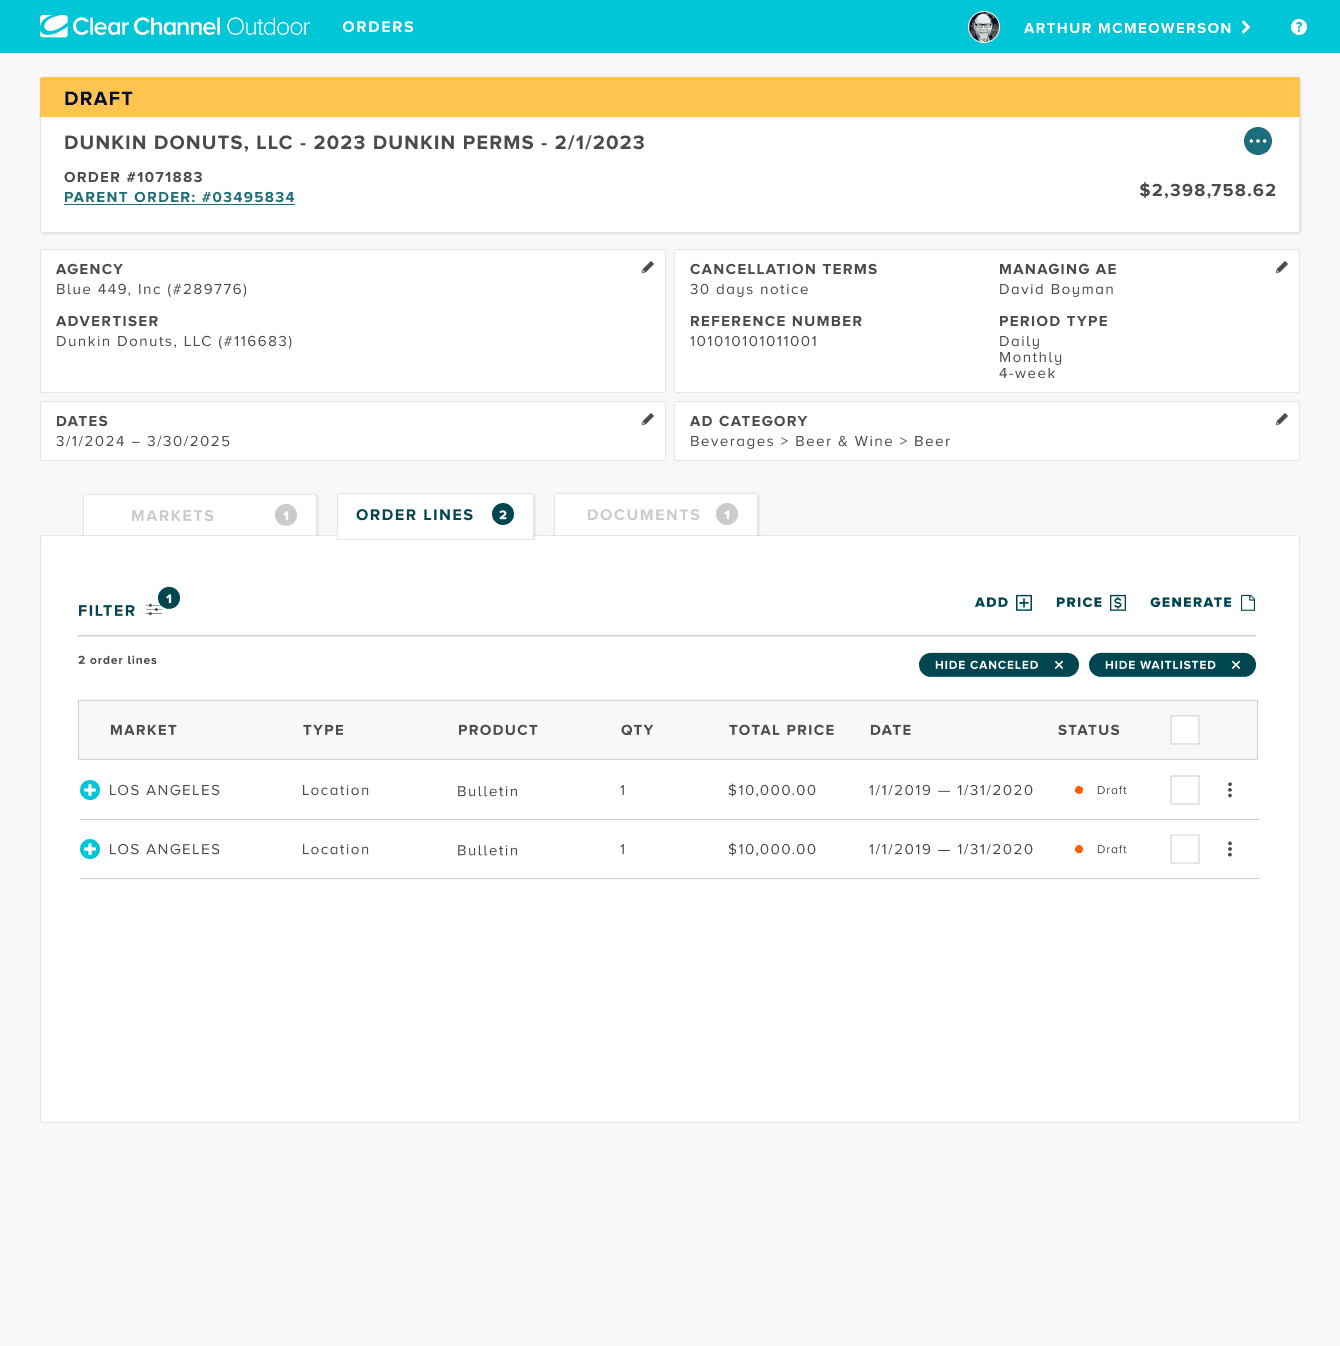
Task: Click the Dunkin Donuts, LLC (#116683) advertiser
Action: point(174,341)
